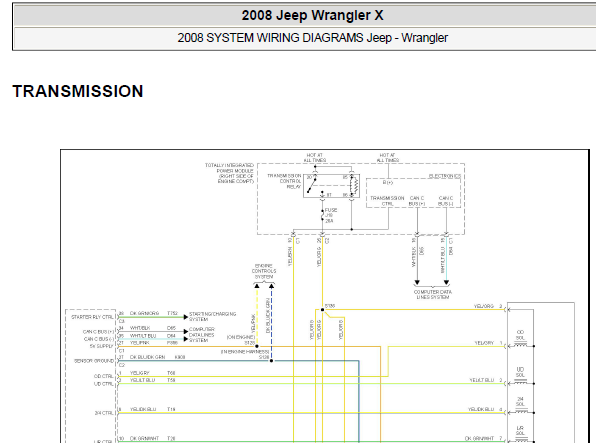Click the 'YEL/DK BLU 4' label at the solenoid connector
This screenshot has height=443, width=596.
[x=485, y=410]
